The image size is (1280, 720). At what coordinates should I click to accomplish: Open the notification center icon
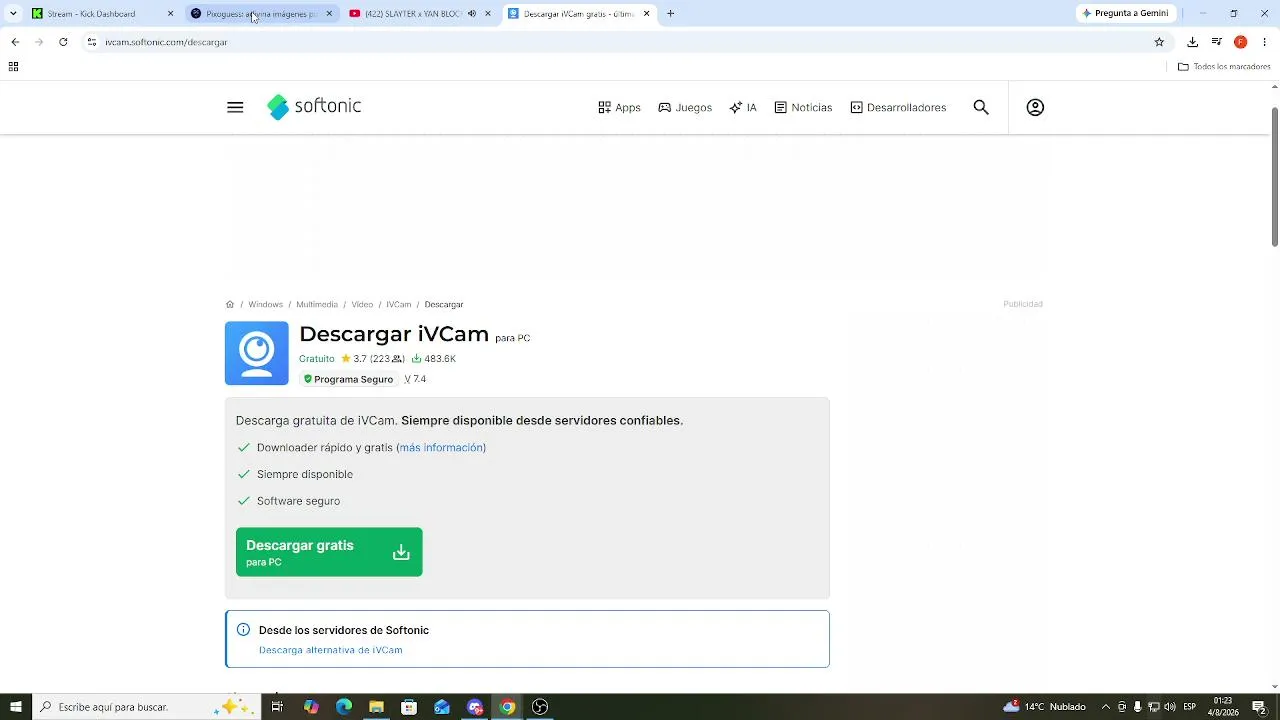point(1259,707)
